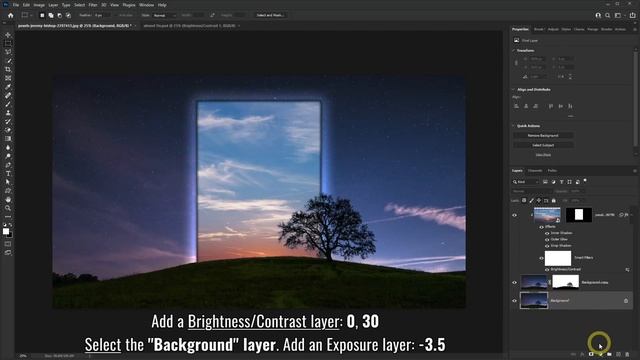640x360 pixels.
Task: Click the Add to Selection icon
Action: coord(51,15)
